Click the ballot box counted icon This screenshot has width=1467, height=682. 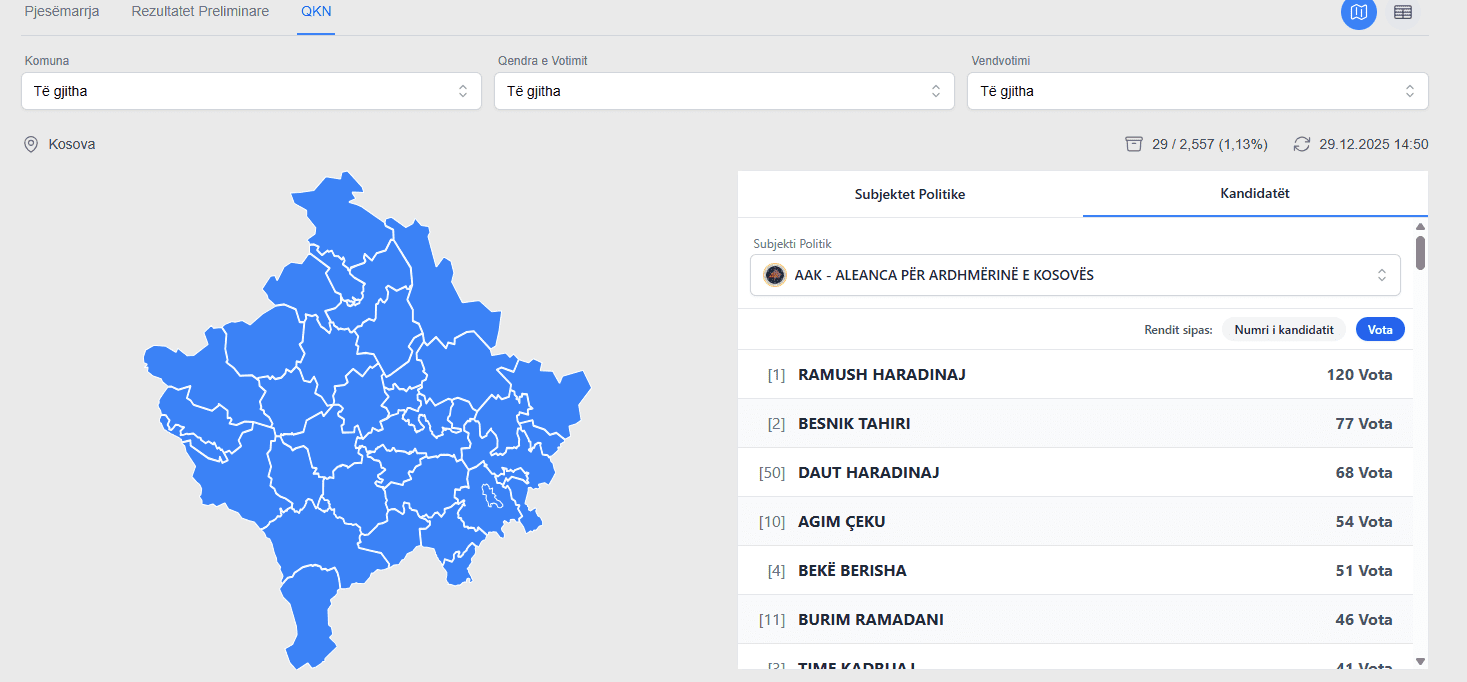pos(1133,144)
